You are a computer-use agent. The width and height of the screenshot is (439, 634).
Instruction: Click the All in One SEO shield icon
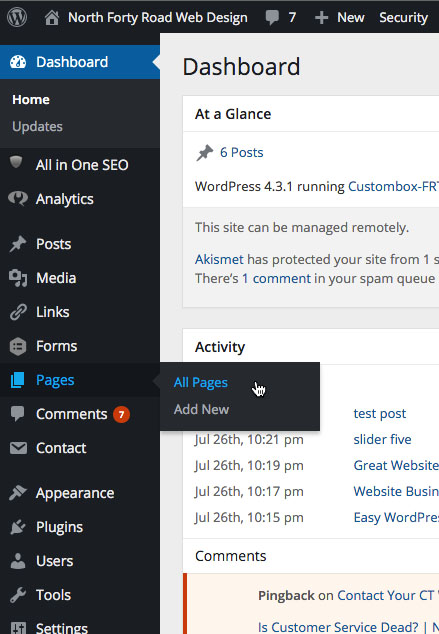(16, 163)
